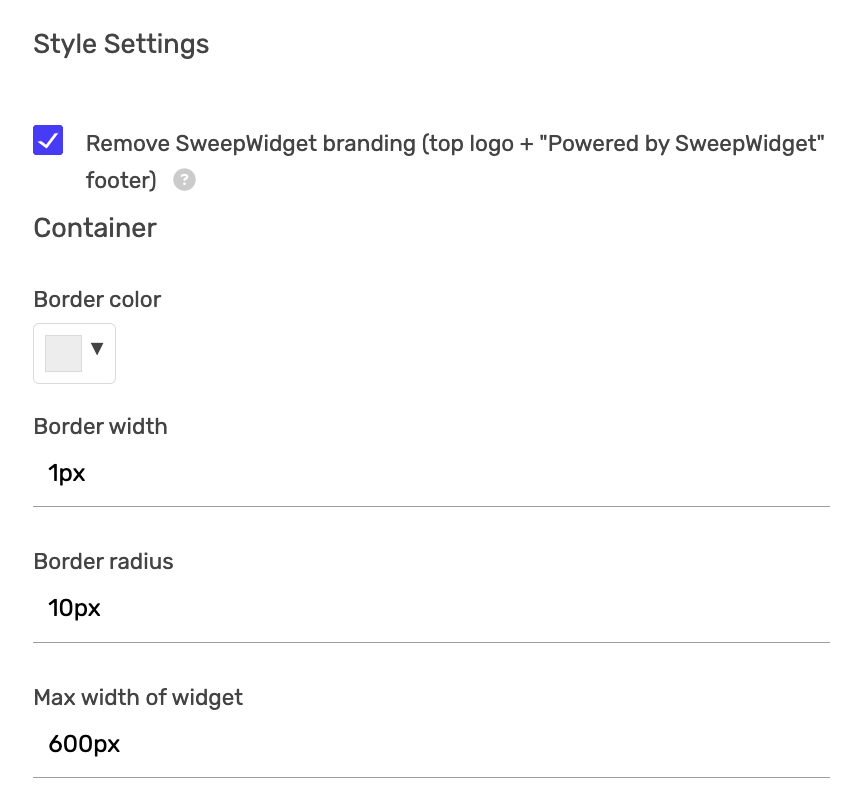
Task: Open the Border color picker box
Action: point(75,353)
